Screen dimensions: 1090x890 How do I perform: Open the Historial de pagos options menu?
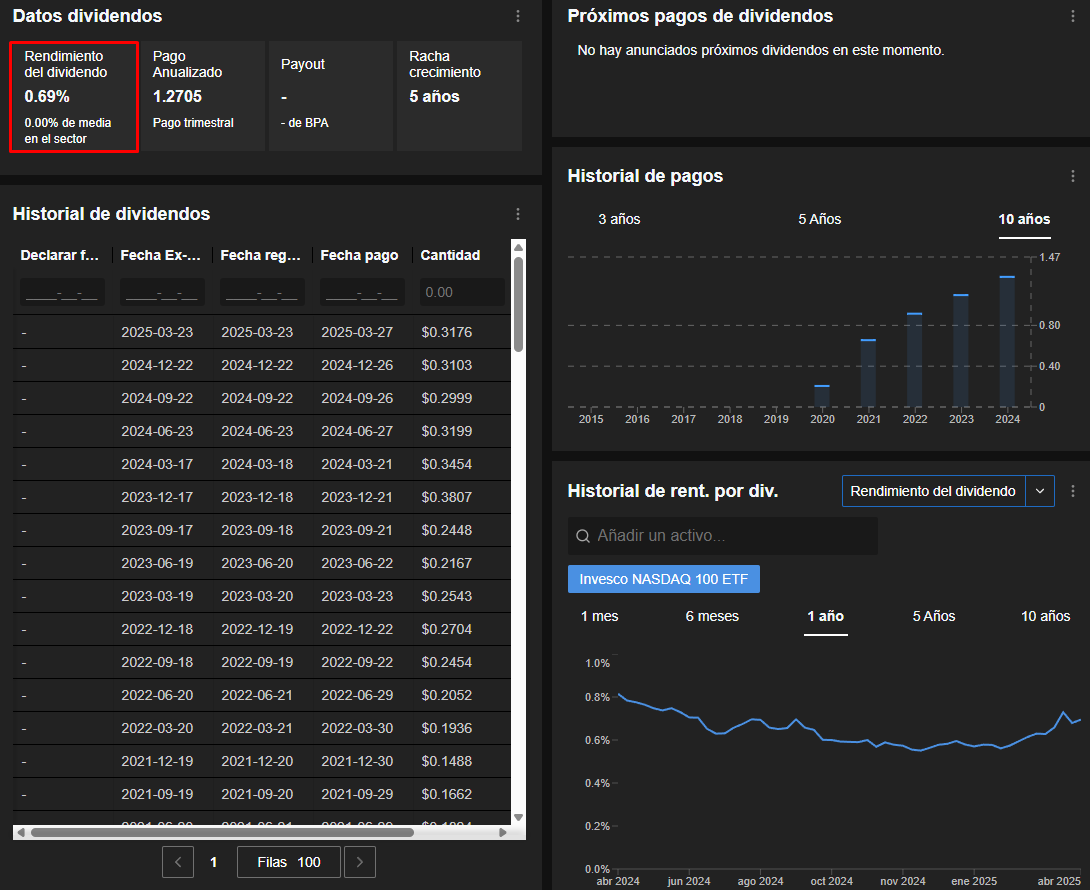(1073, 176)
